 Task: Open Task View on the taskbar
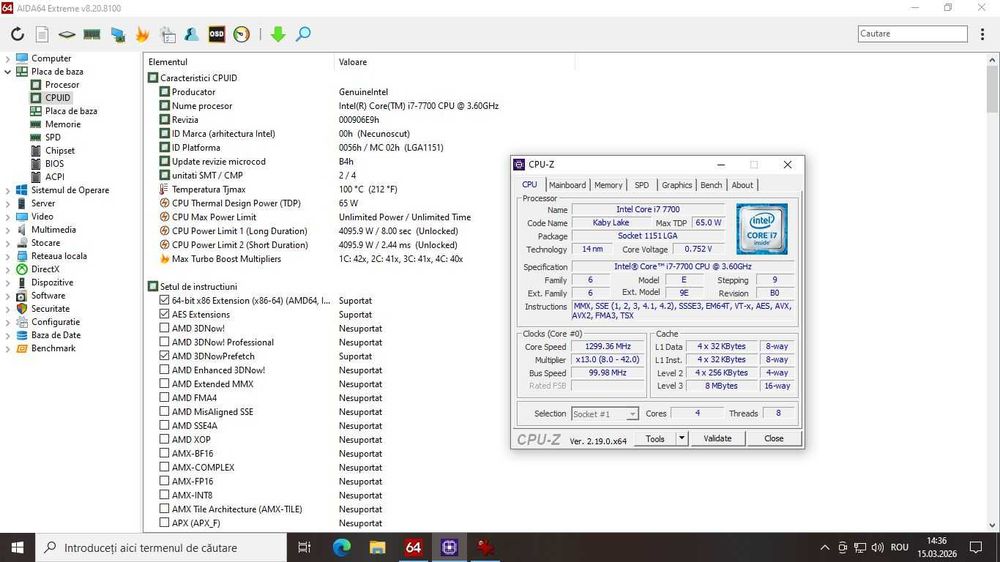click(304, 547)
